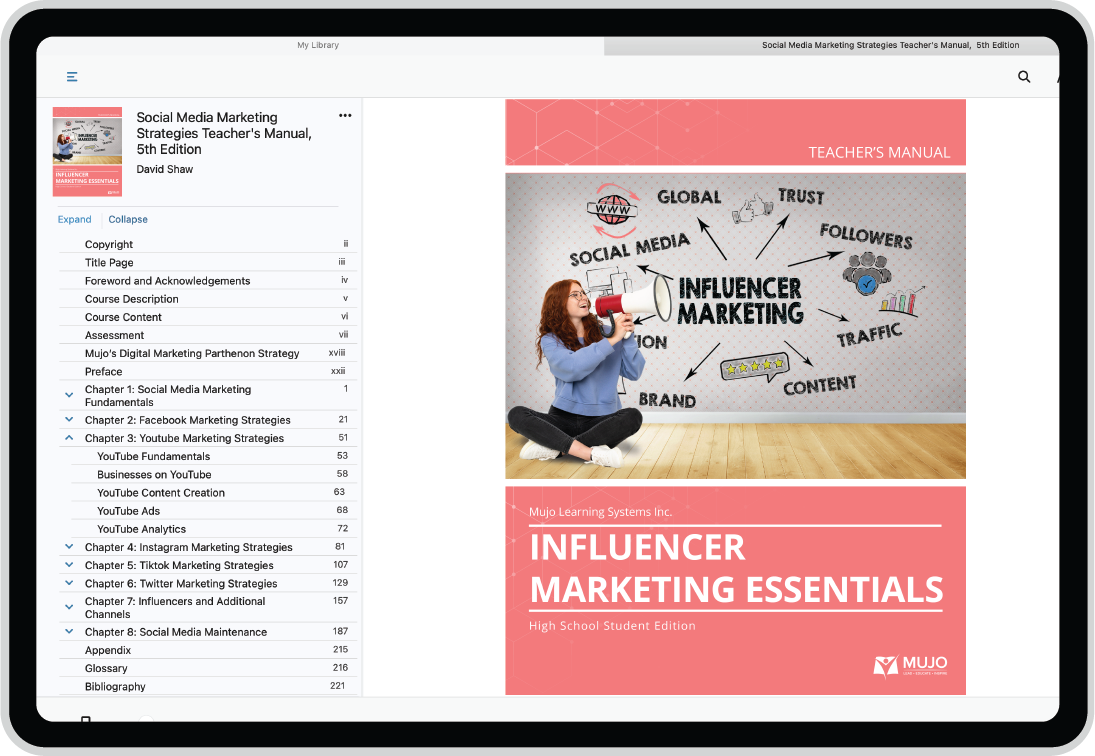
Task: Expand Chapter 5: Tiktok Marketing Strategies chevron
Action: 69,565
